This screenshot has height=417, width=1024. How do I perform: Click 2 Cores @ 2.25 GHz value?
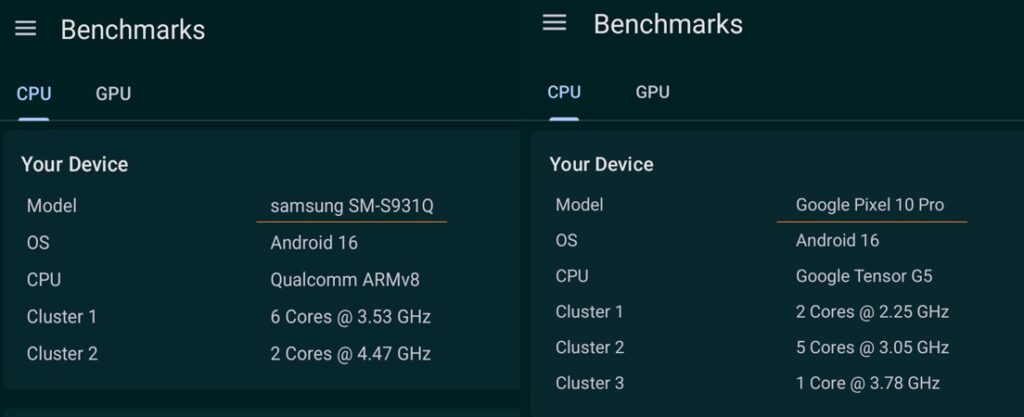point(872,312)
